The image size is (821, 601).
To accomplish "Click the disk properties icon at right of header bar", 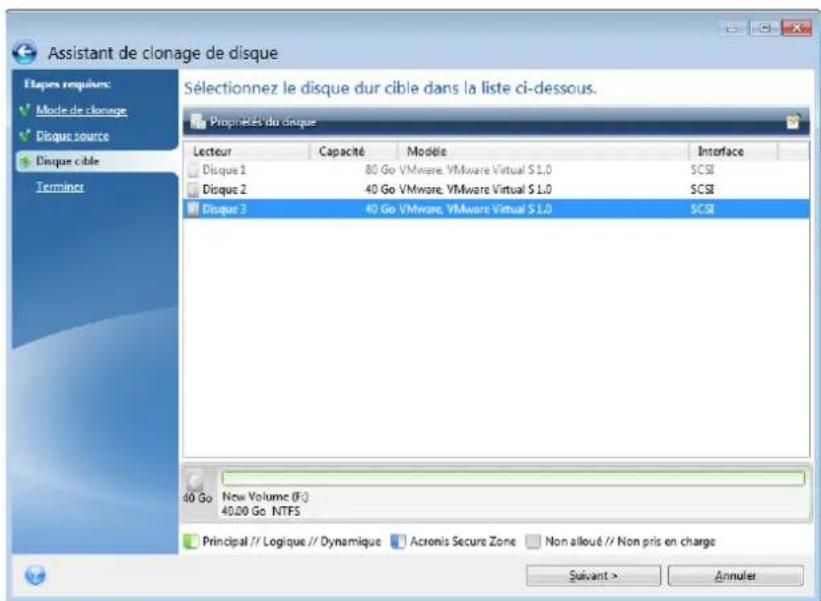I will pos(793,121).
